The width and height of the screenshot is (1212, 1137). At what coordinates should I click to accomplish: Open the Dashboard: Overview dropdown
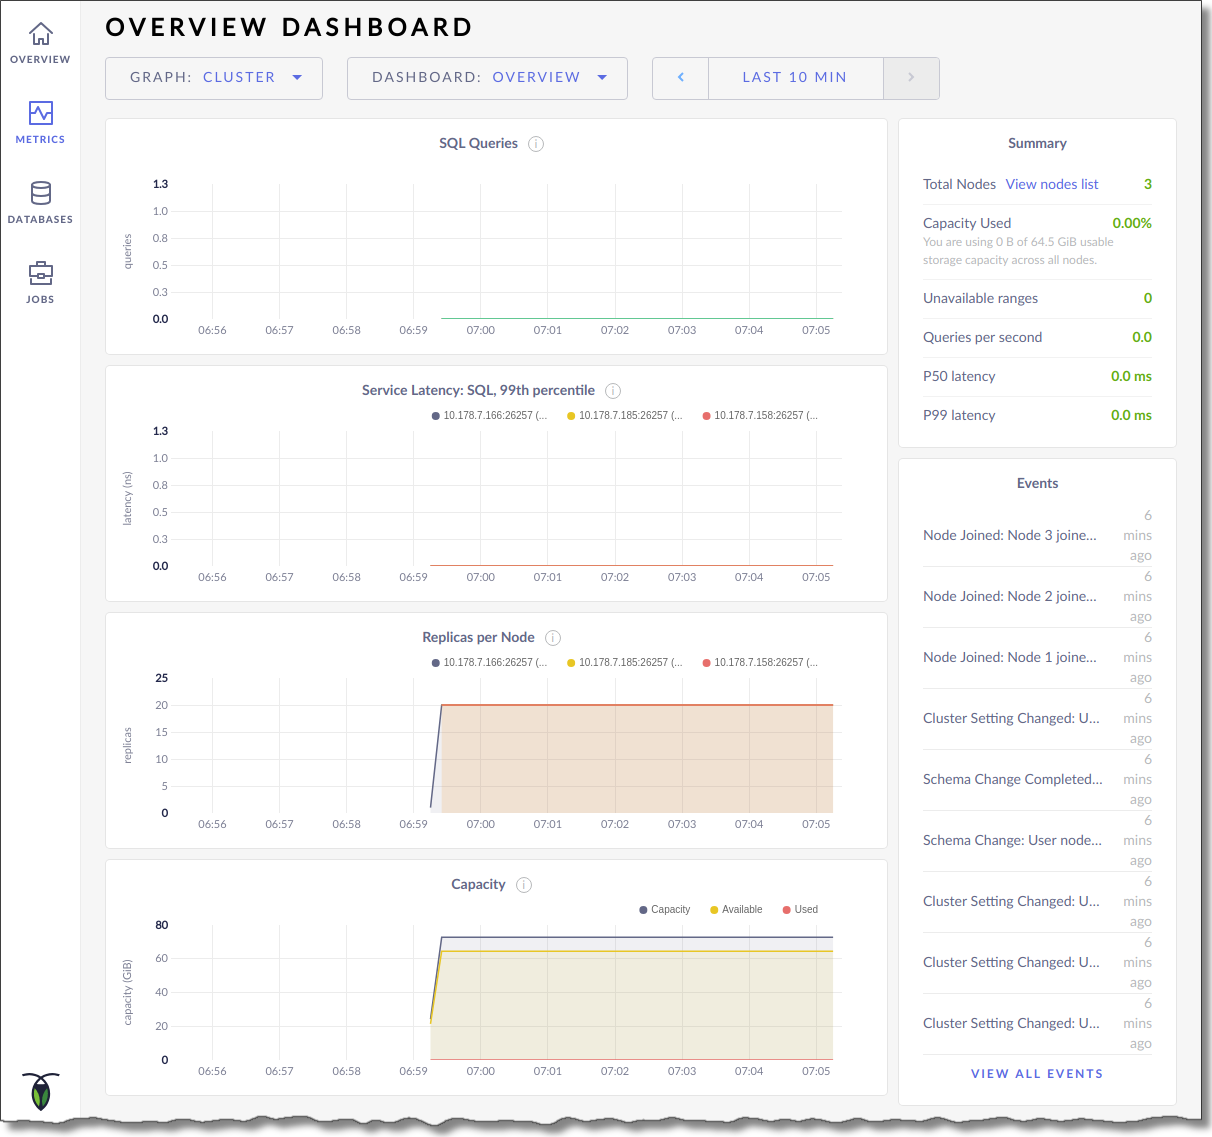point(487,78)
